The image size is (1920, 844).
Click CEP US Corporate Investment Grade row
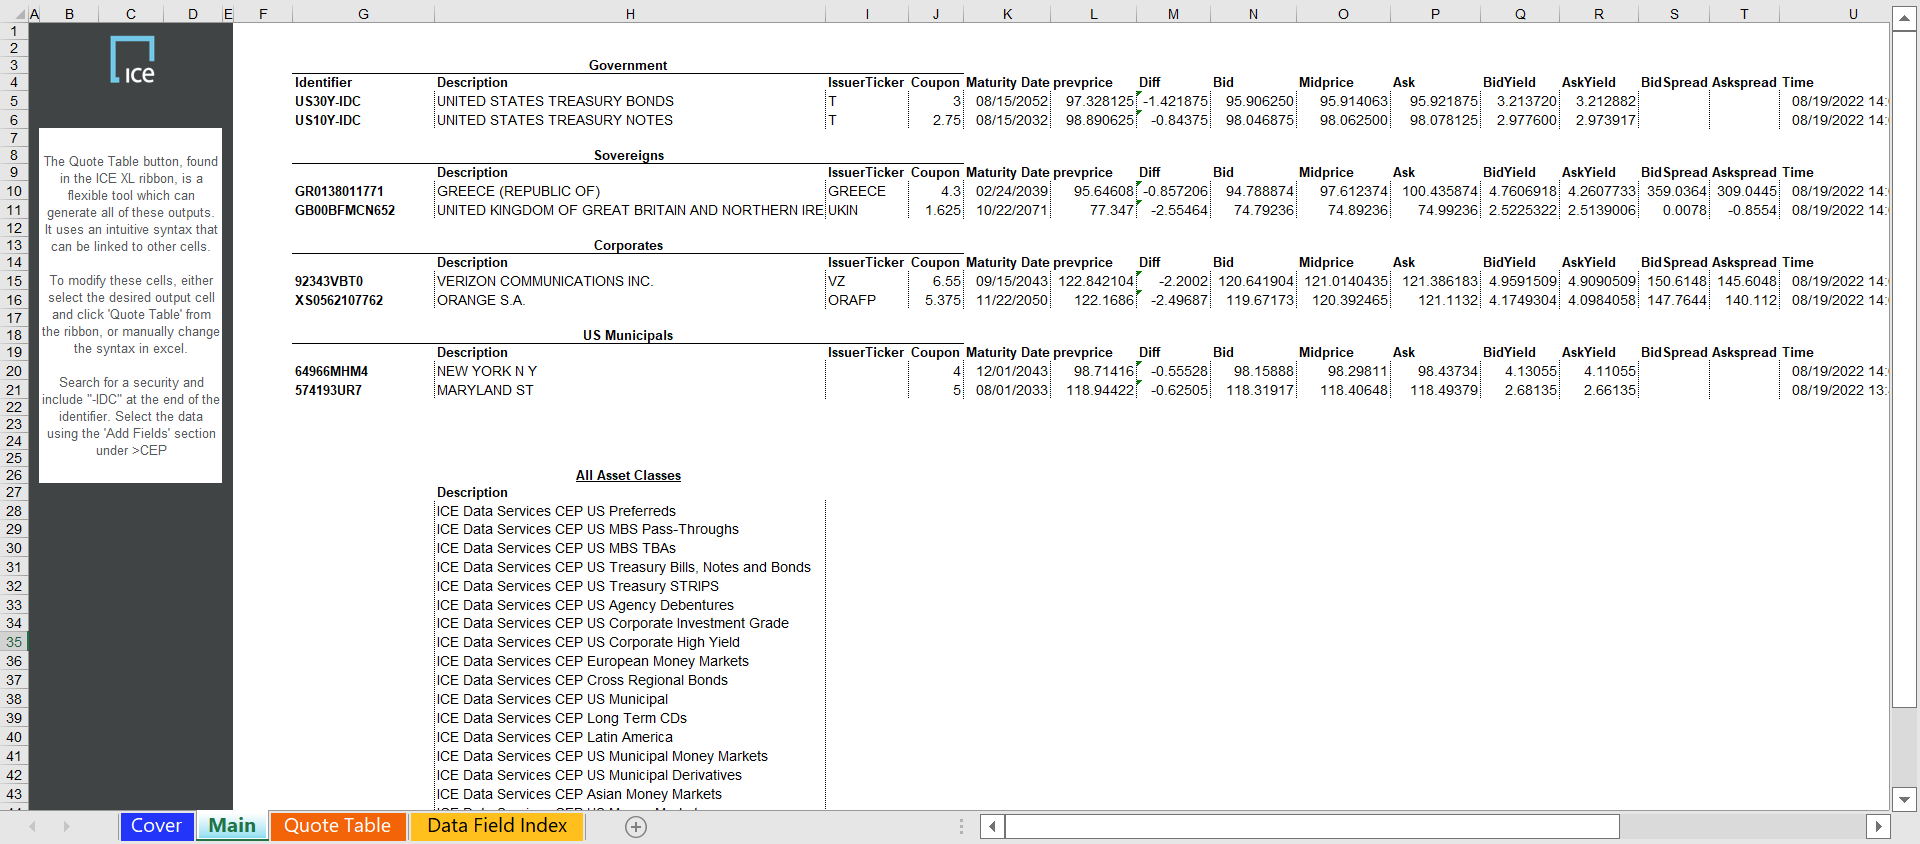pyautogui.click(x=630, y=623)
